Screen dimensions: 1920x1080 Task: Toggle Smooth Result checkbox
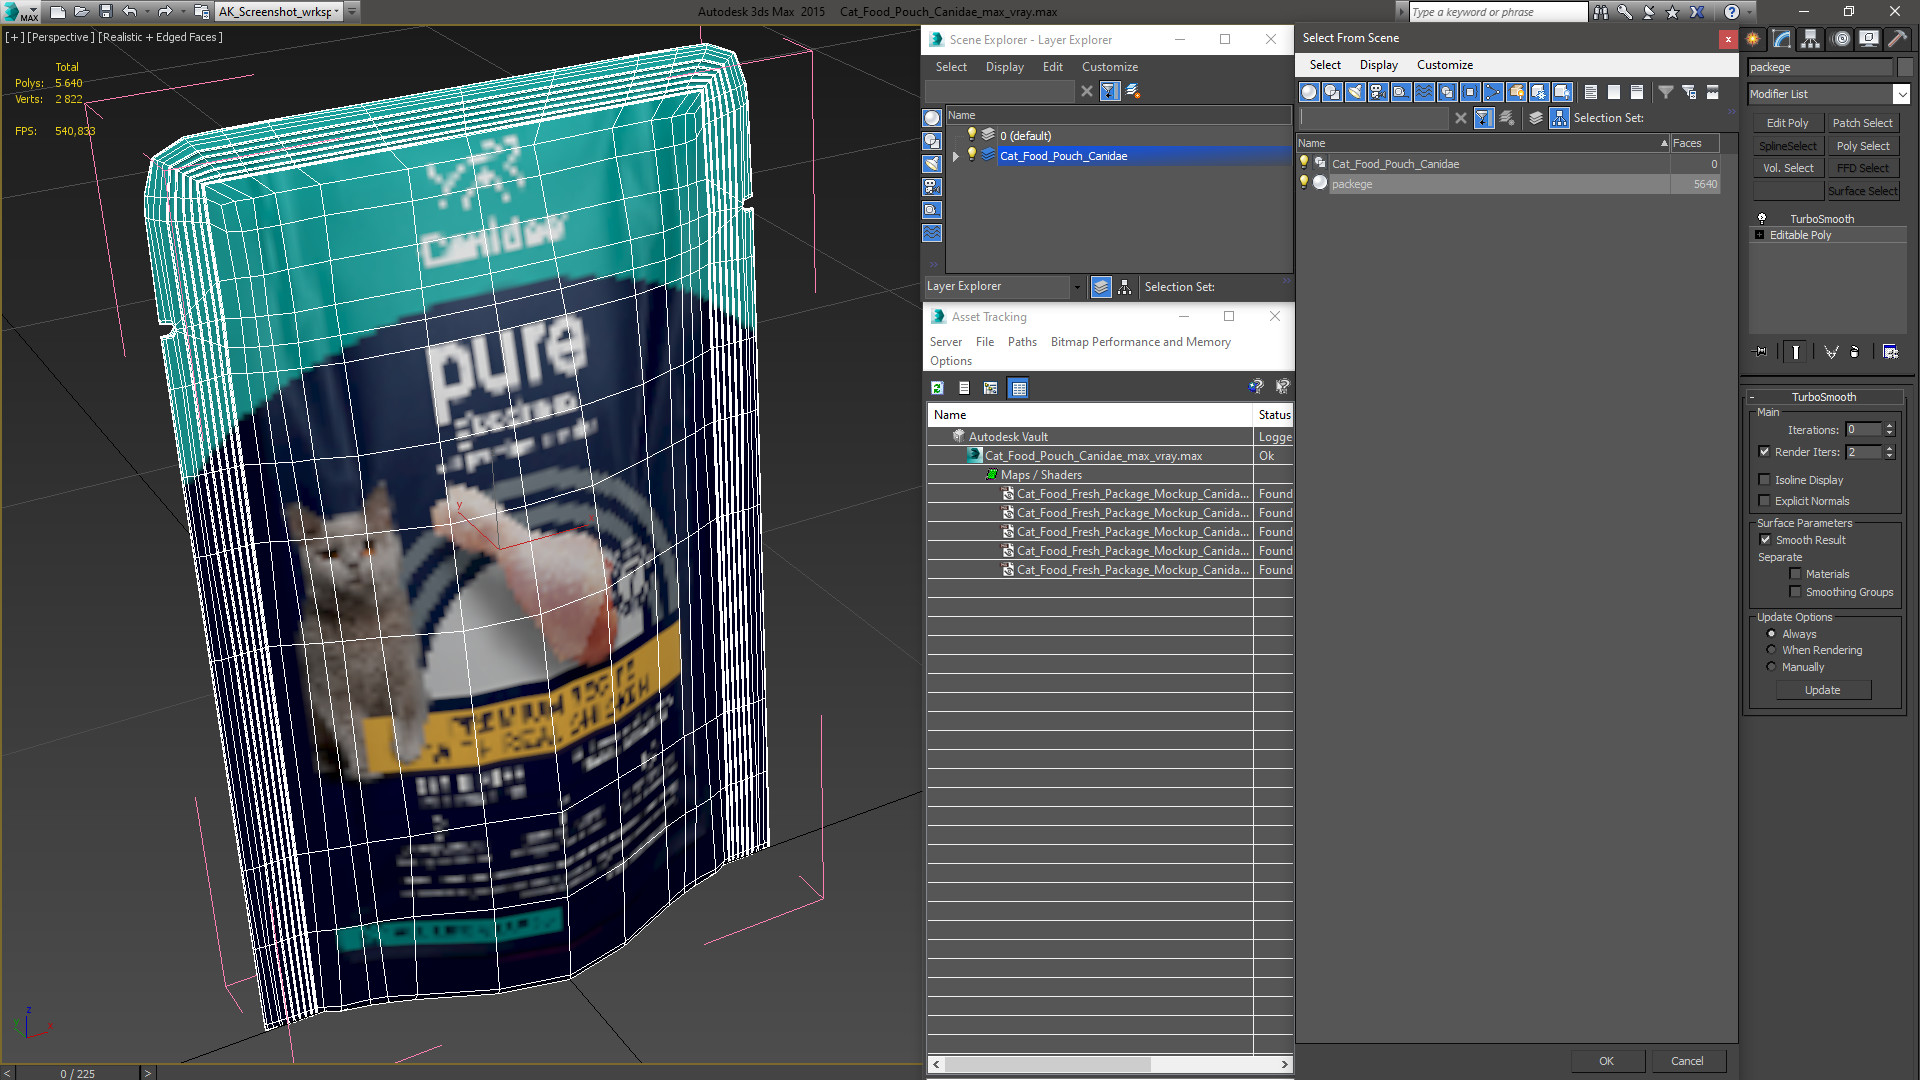pos(1765,540)
